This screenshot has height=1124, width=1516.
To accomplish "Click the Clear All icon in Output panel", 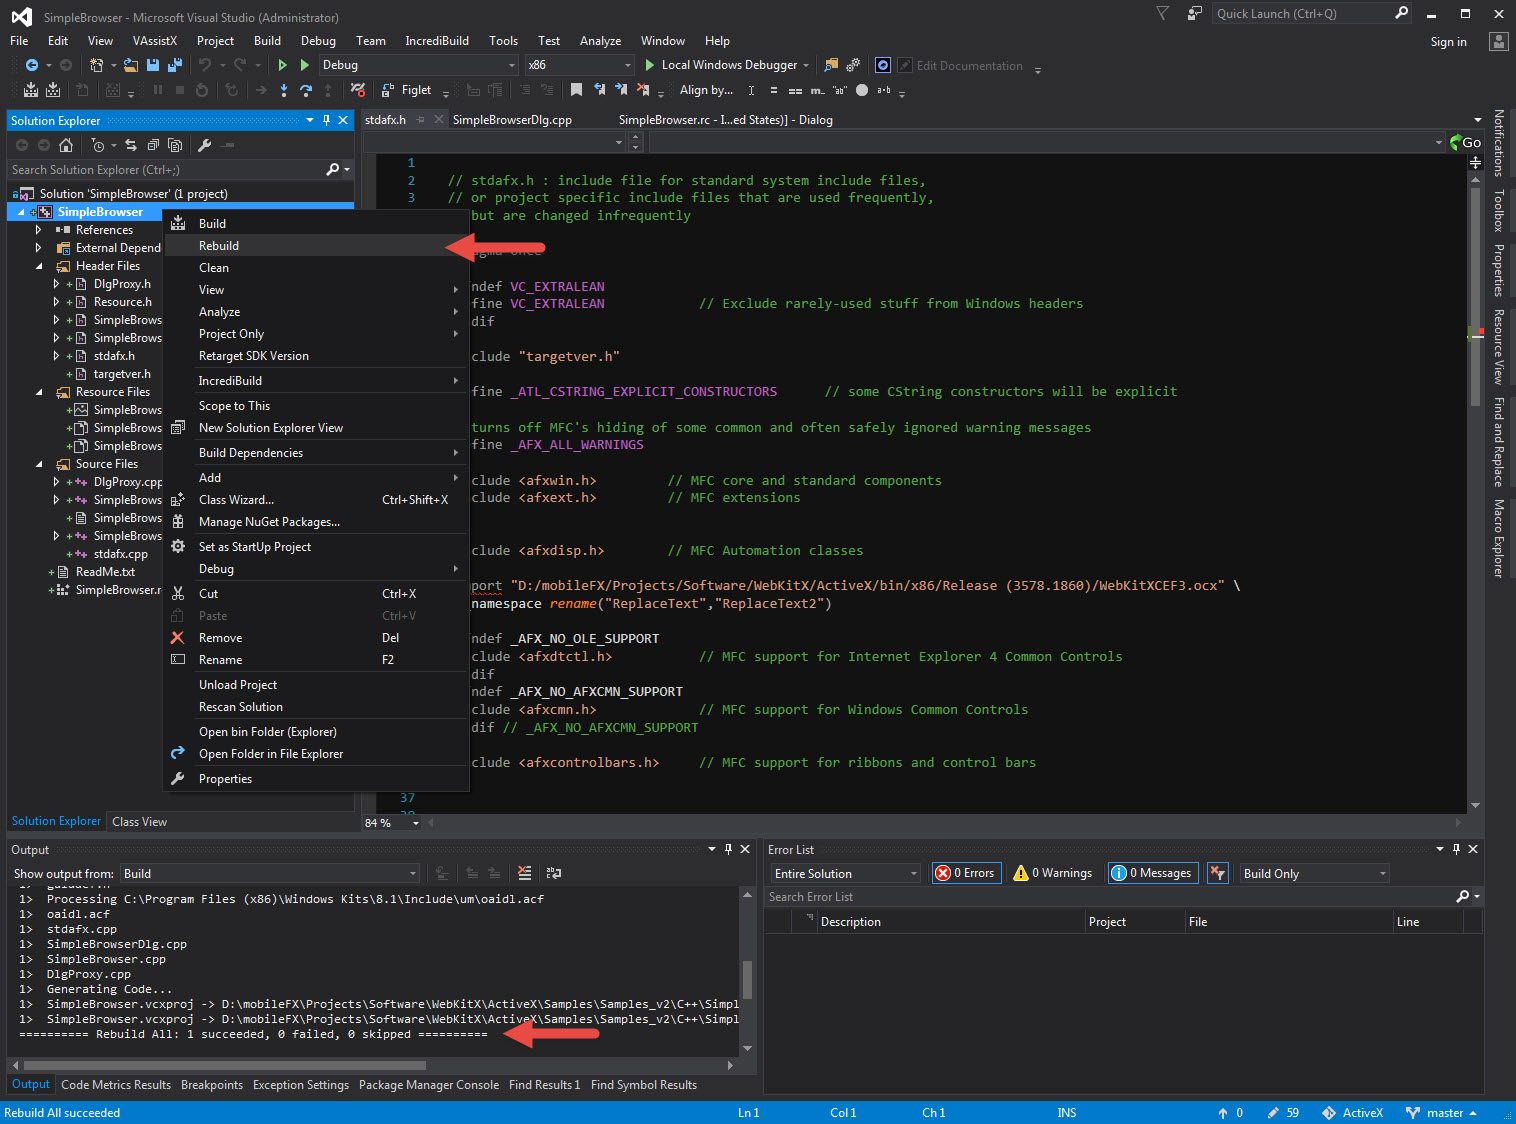I will click(x=525, y=873).
